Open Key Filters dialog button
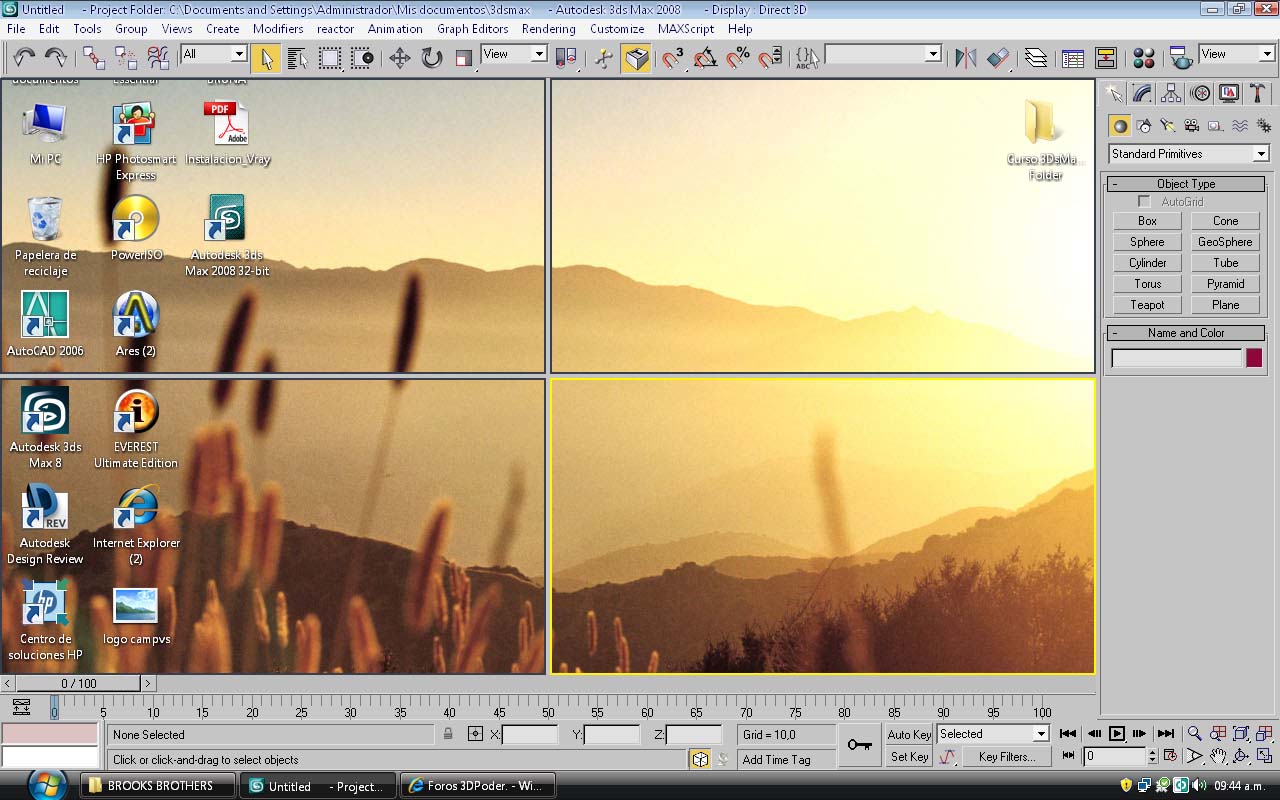1280x800 pixels. (1006, 757)
